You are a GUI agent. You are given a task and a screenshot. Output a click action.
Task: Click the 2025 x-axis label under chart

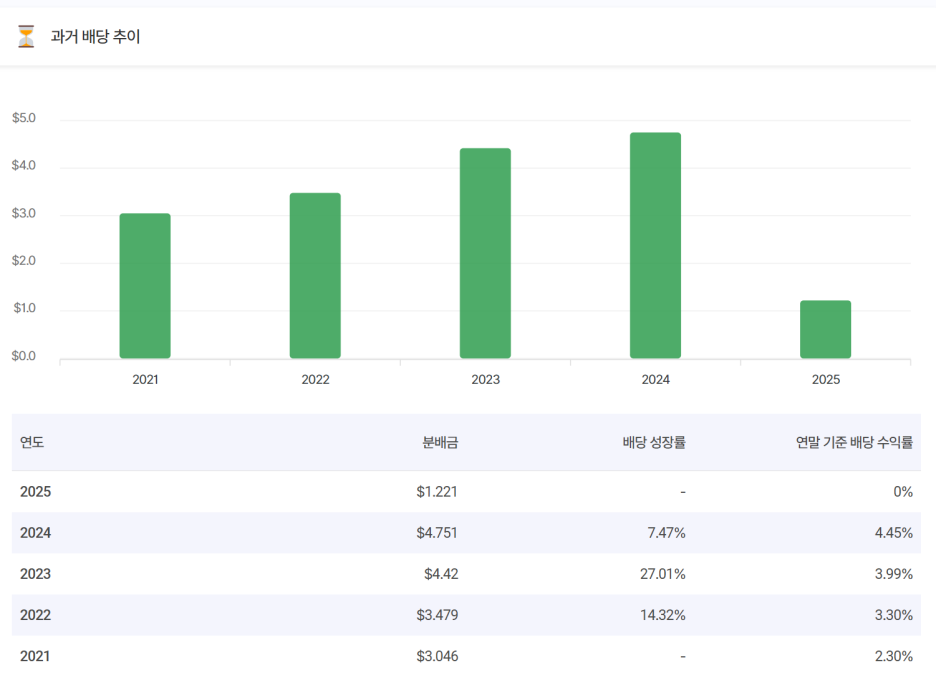[826, 379]
